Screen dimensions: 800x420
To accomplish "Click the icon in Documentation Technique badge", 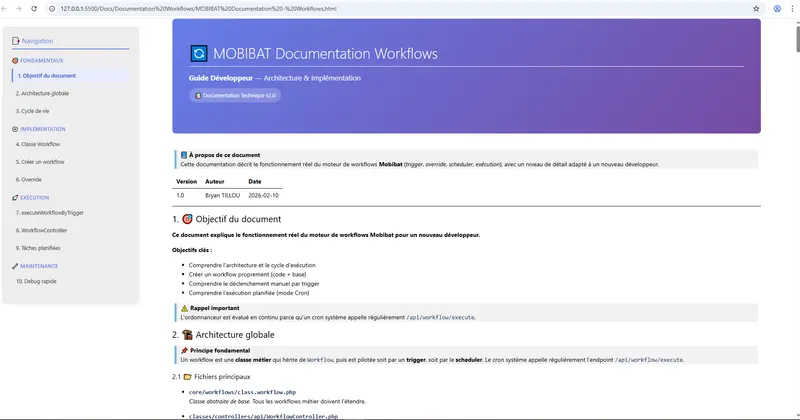I will point(198,95).
